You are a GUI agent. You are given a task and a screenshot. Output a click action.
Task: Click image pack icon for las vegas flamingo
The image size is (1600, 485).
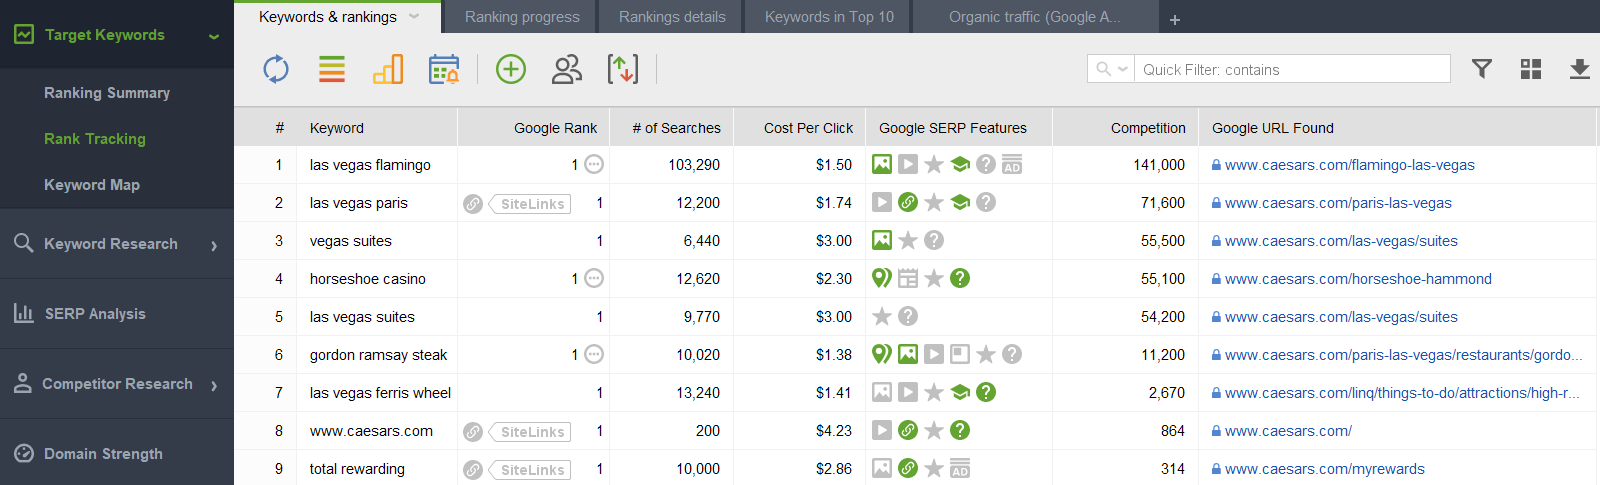[882, 164]
